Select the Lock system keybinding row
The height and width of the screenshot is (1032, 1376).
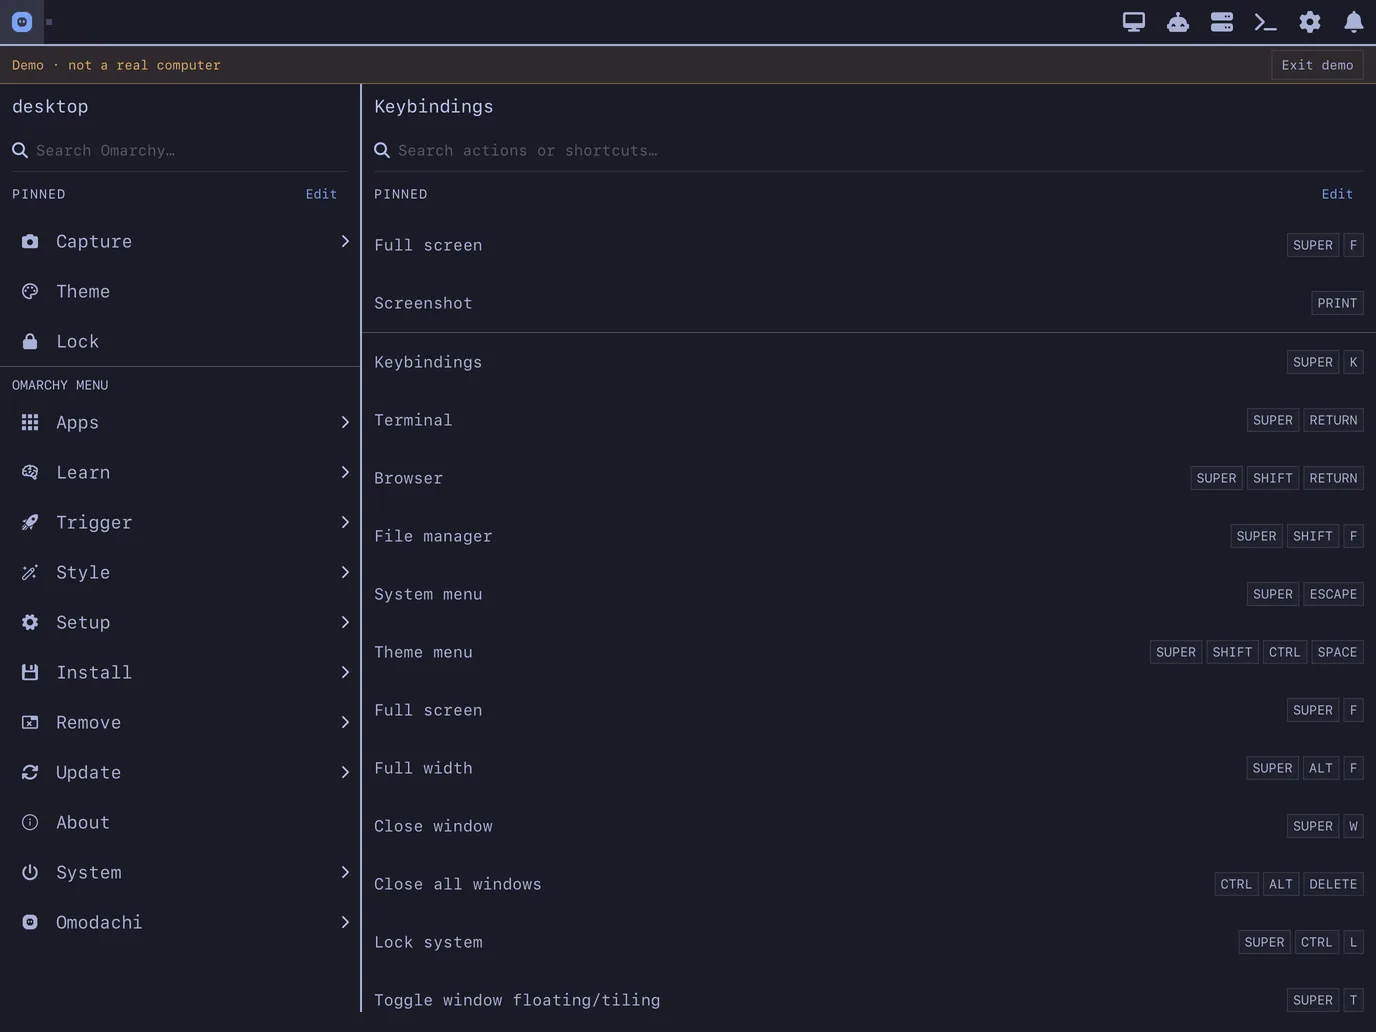pyautogui.click(x=869, y=942)
